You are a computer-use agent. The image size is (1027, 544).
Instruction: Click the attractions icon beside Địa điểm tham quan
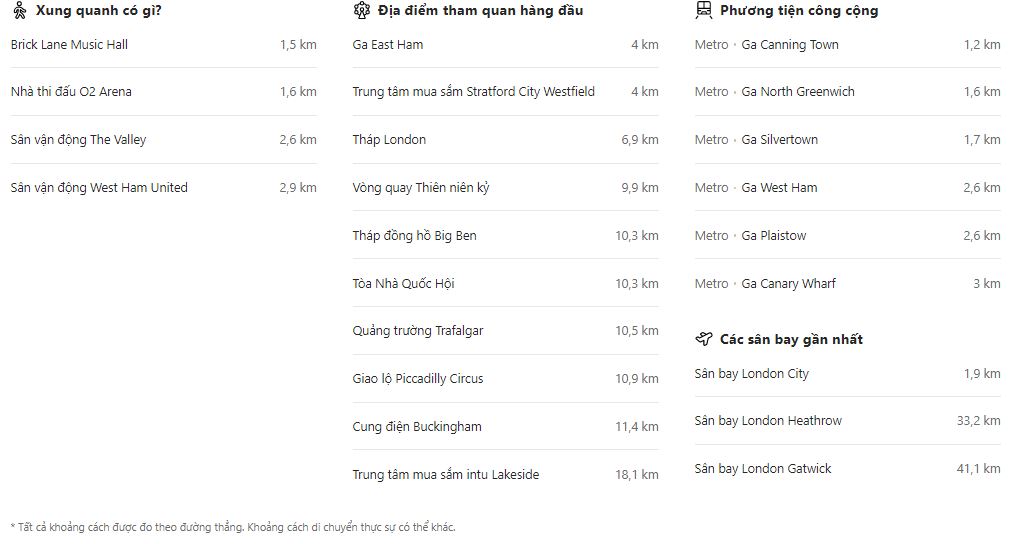(x=362, y=10)
